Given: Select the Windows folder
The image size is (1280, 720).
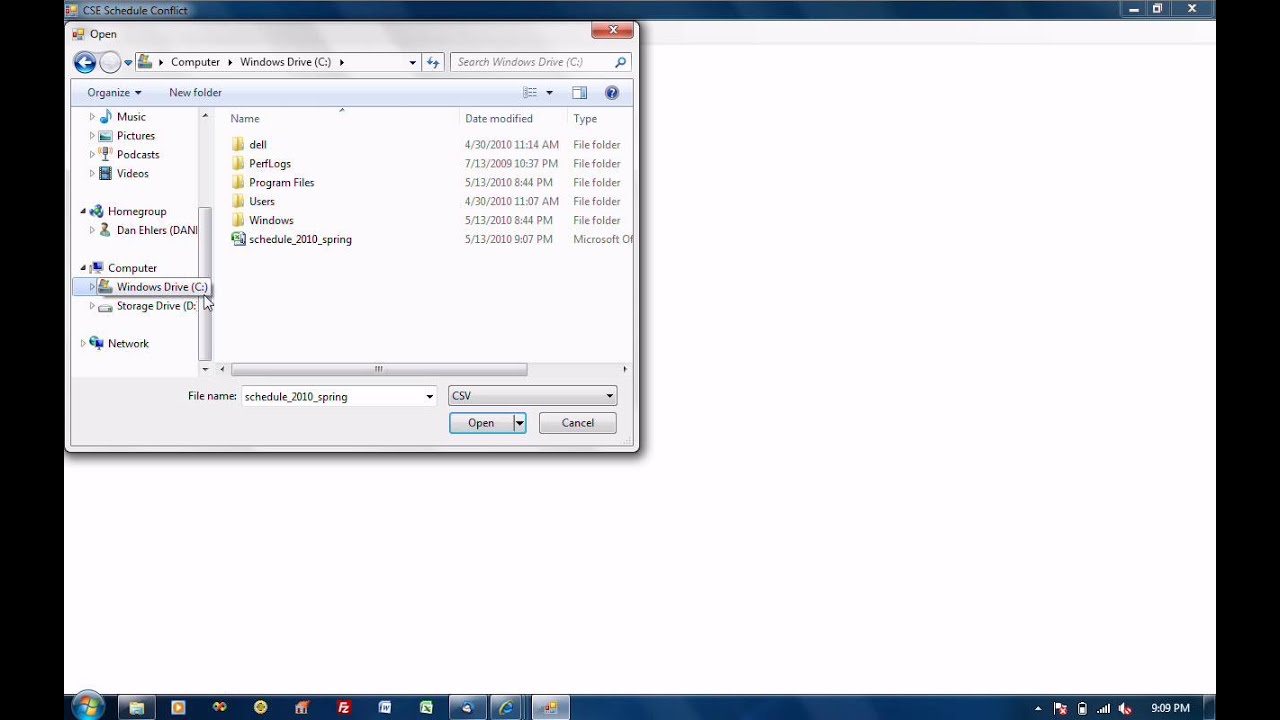Looking at the screenshot, I should tap(271, 220).
